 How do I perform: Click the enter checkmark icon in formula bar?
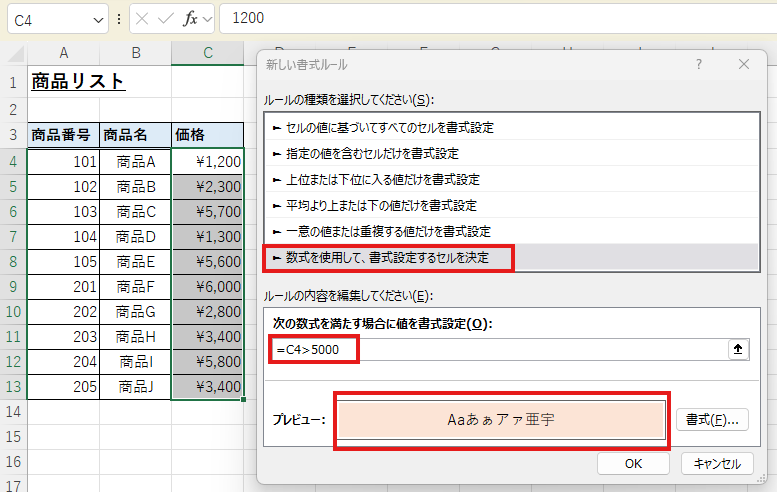166,19
